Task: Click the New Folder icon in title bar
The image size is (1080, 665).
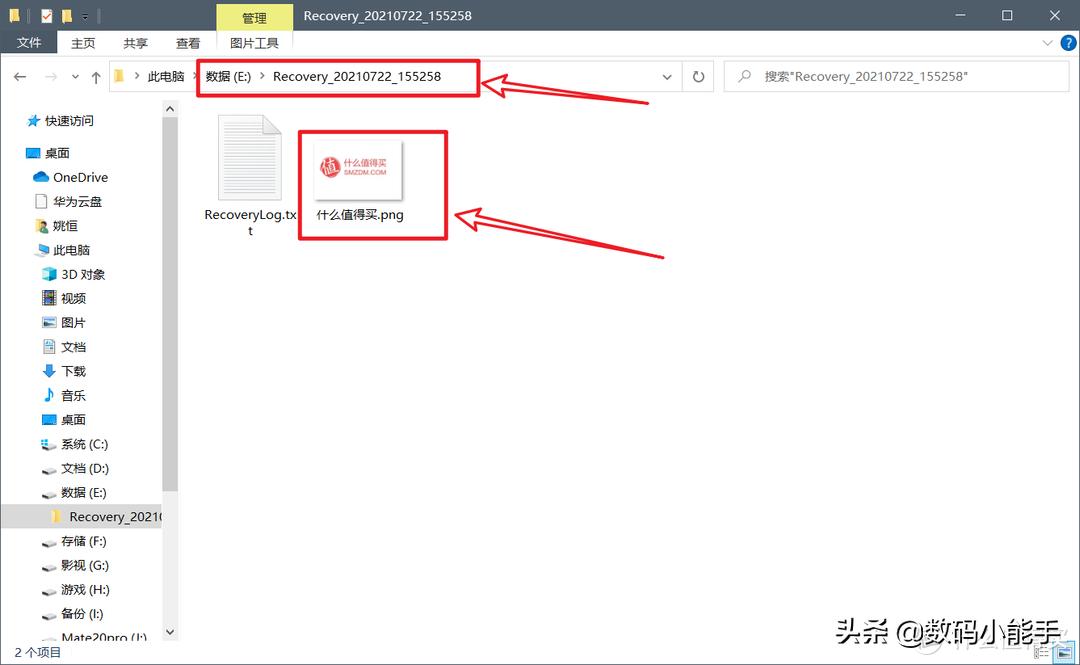Action: pos(65,15)
